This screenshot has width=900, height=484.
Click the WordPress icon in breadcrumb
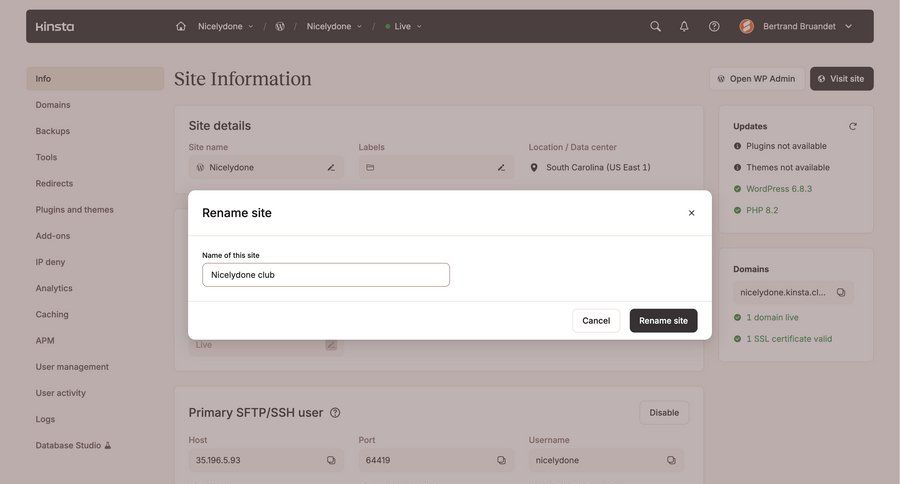pos(280,26)
